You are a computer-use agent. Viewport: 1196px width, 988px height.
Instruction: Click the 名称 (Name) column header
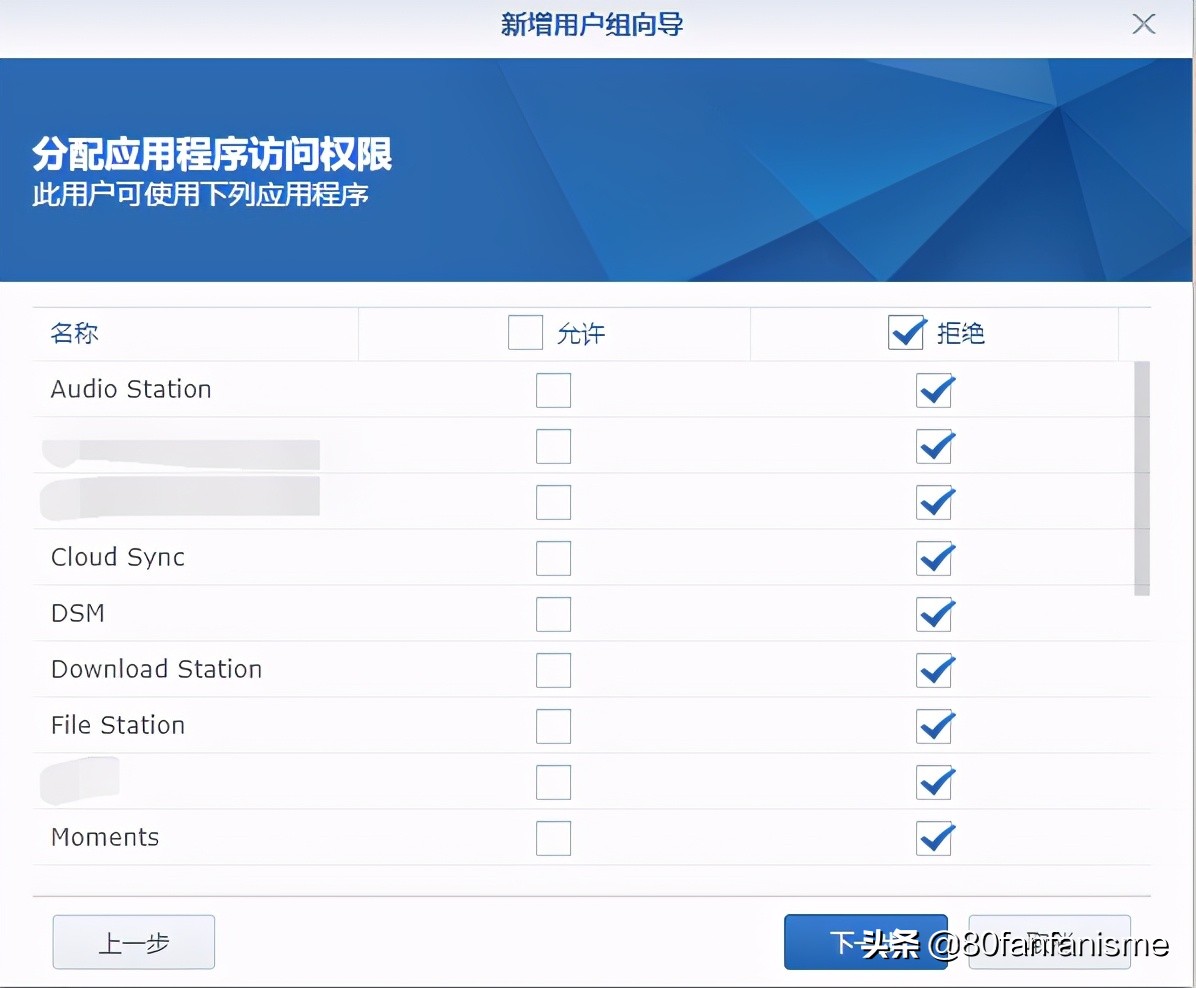point(75,333)
